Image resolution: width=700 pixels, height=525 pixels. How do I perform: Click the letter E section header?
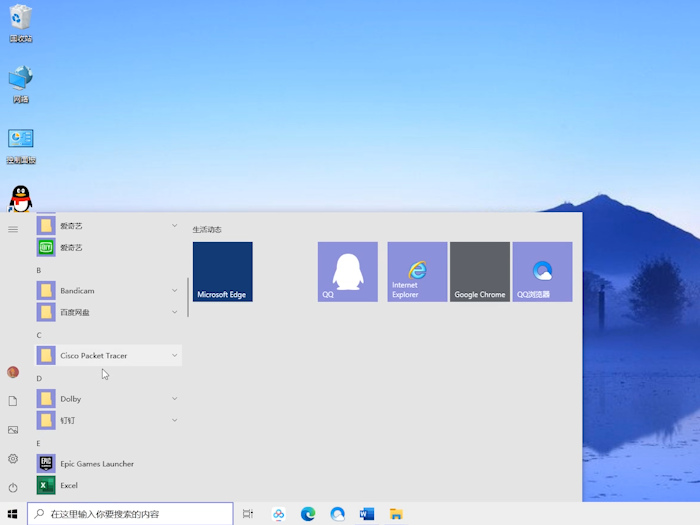(38, 443)
